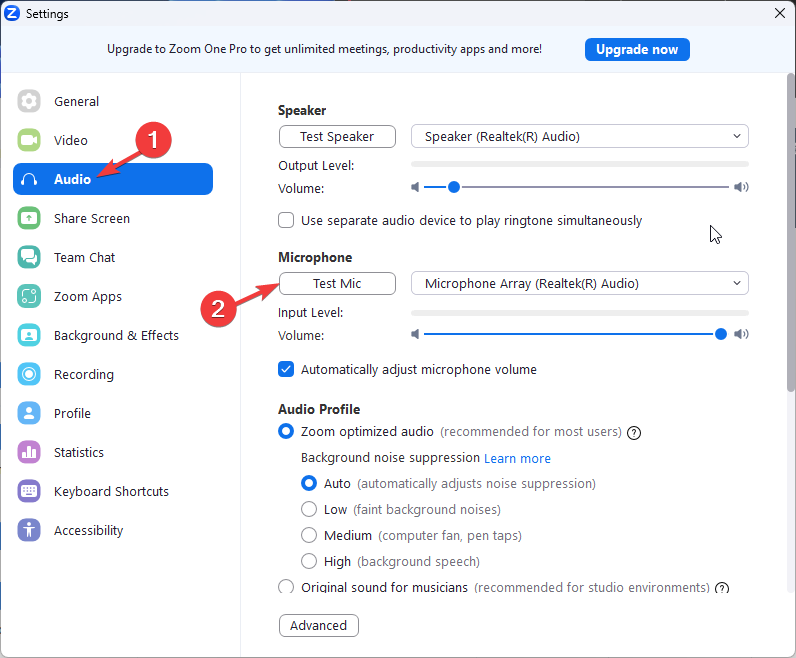Click the microphone volume slider handle
The height and width of the screenshot is (658, 796).
coord(720,334)
